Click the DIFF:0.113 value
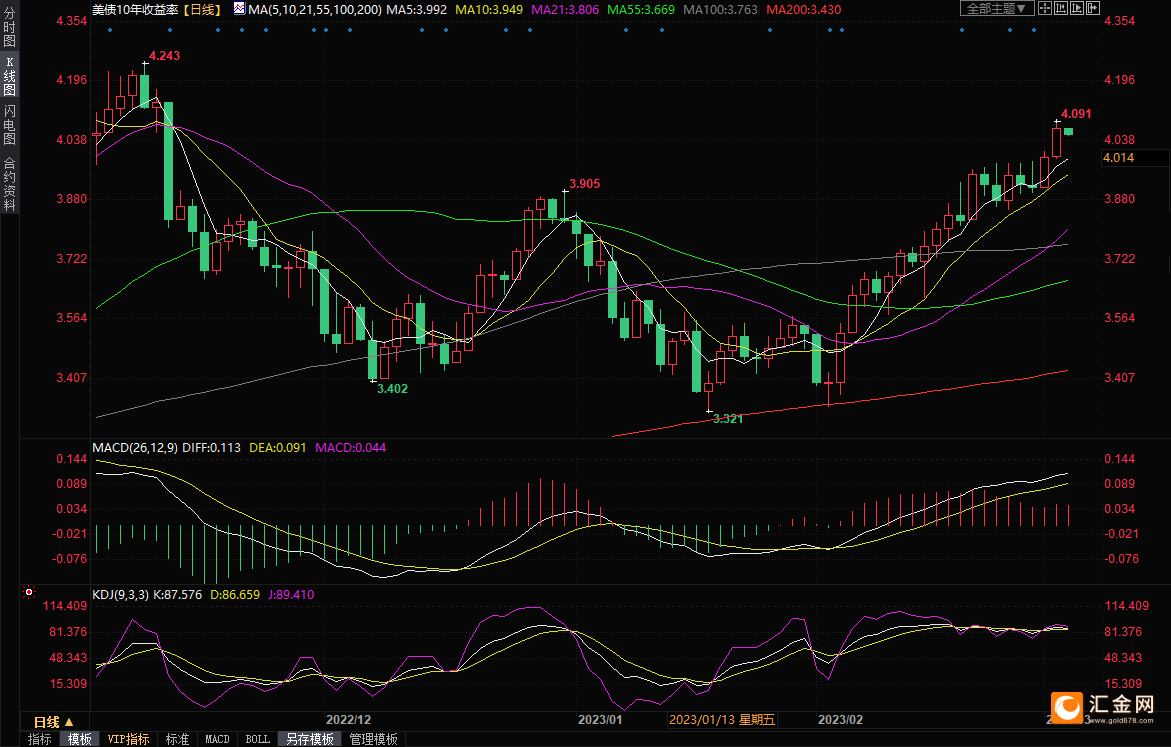The width and height of the screenshot is (1171, 747). click(x=211, y=447)
